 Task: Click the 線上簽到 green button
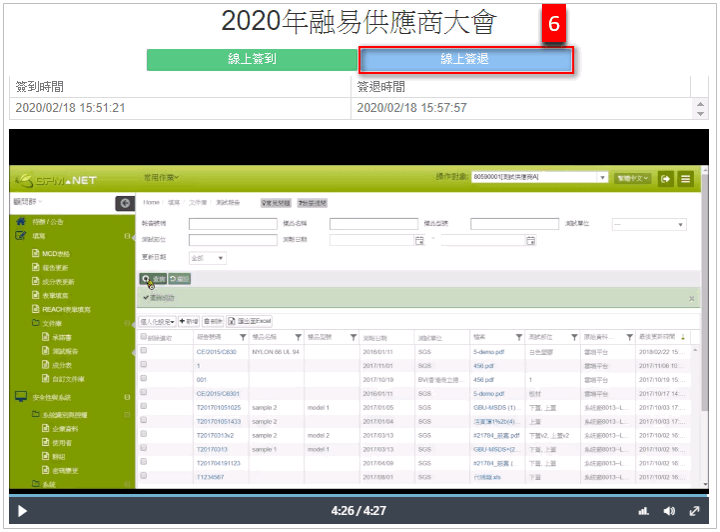click(252, 60)
